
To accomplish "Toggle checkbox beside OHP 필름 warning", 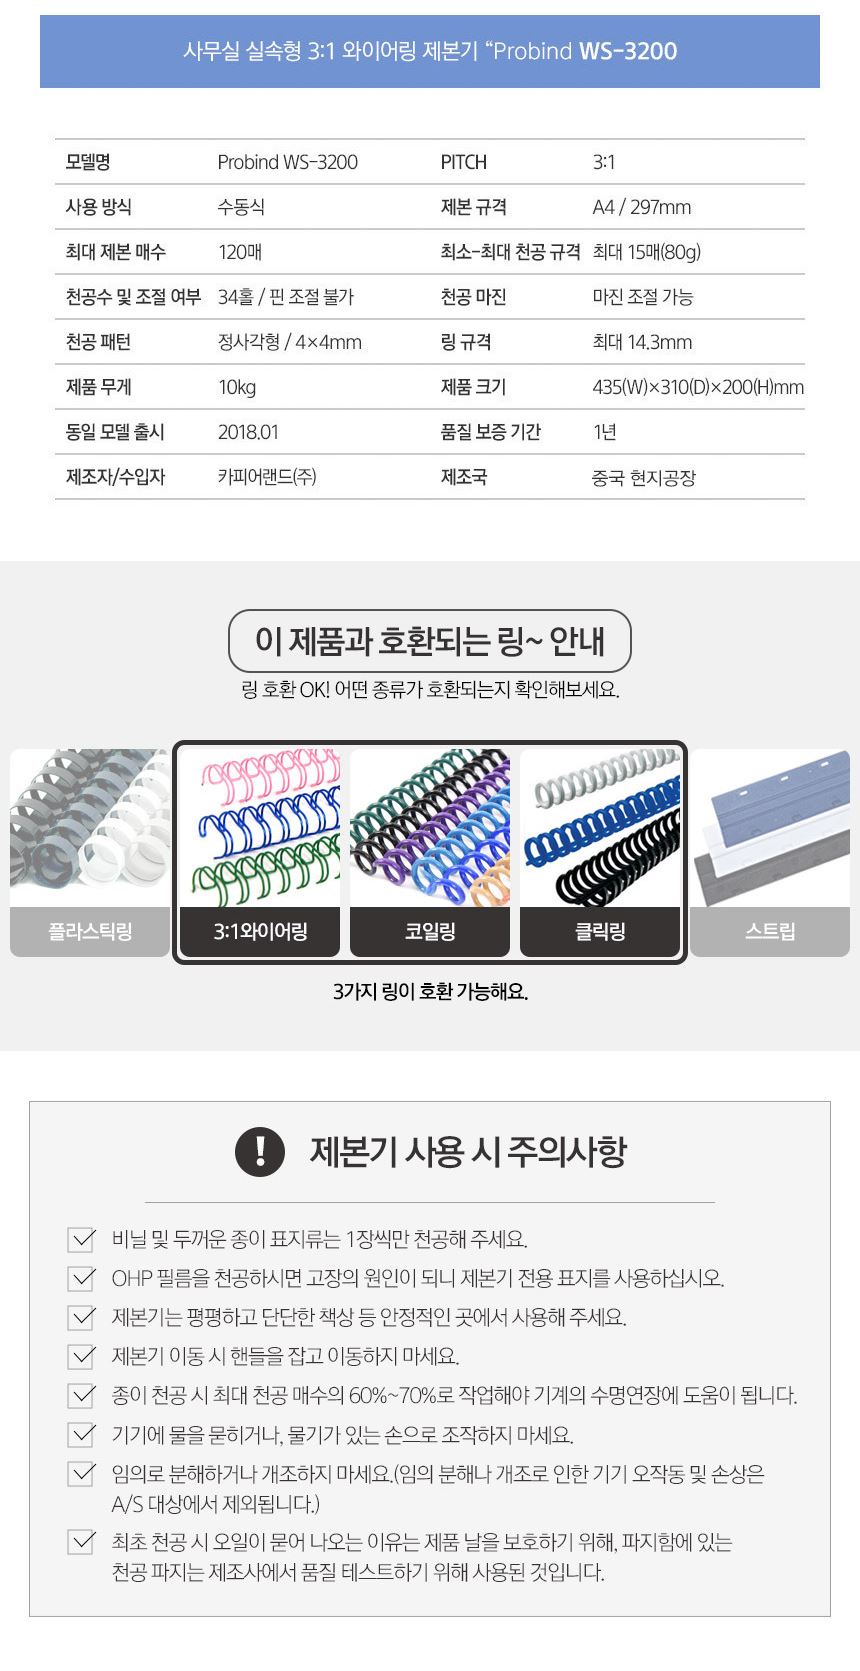I will pos(81,1279).
